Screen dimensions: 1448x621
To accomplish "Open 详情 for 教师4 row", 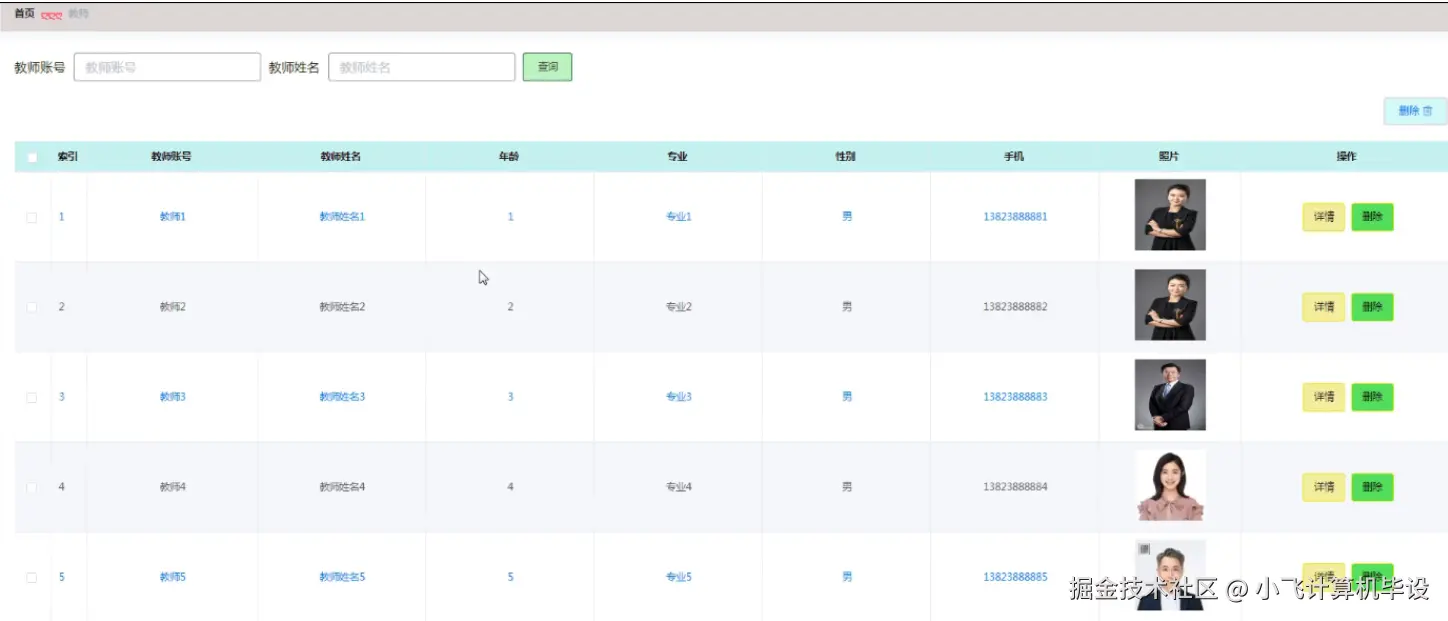I will click(x=1323, y=487).
